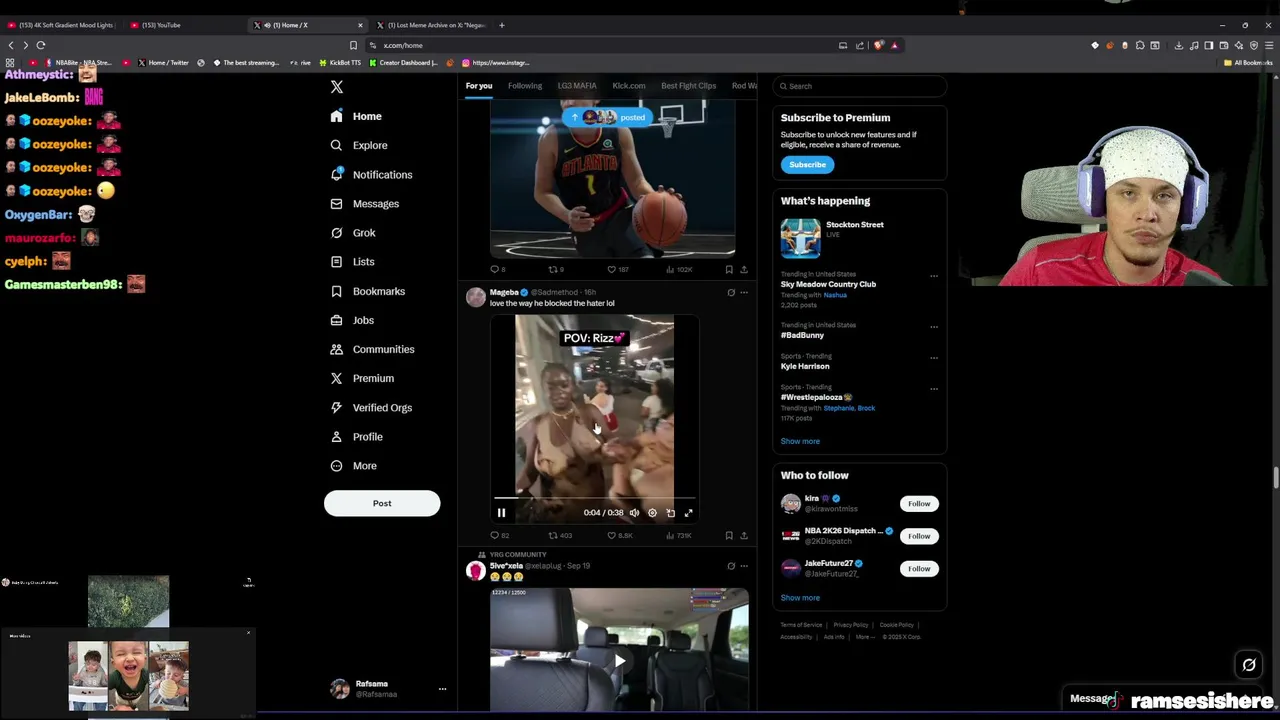Bookmark Mageba's post
1280x720 pixels.
(x=729, y=535)
